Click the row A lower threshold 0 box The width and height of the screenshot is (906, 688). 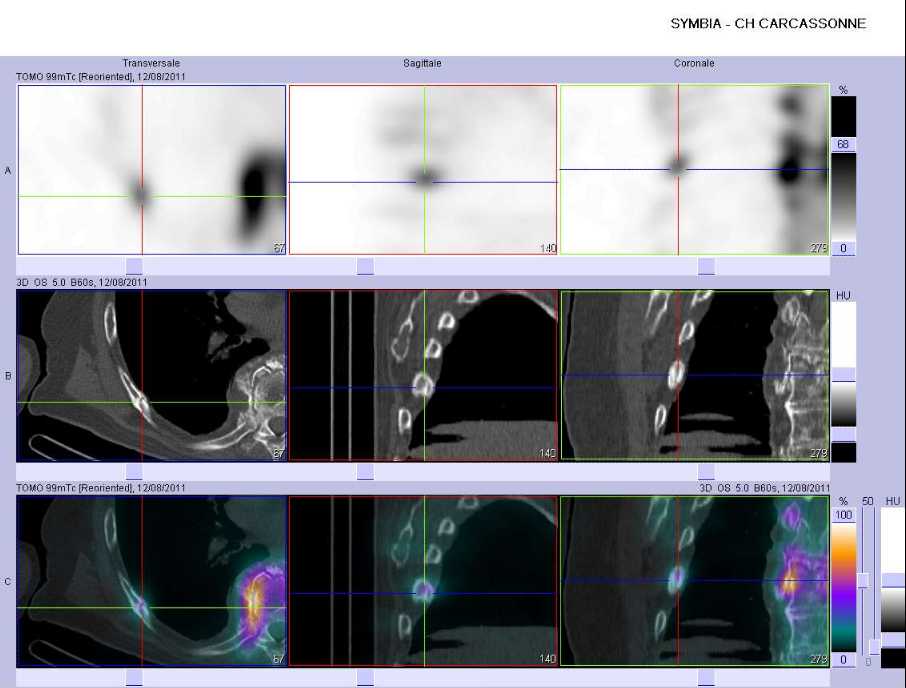coord(843,248)
